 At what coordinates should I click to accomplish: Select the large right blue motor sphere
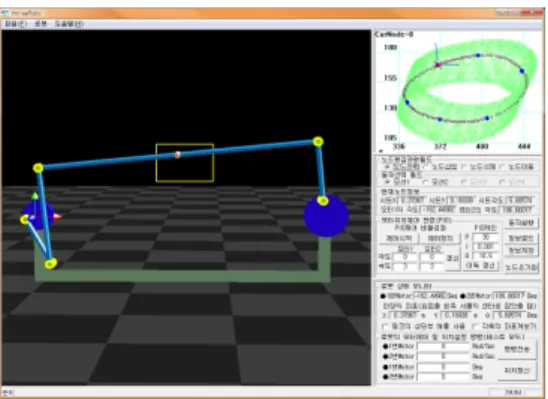click(x=326, y=217)
